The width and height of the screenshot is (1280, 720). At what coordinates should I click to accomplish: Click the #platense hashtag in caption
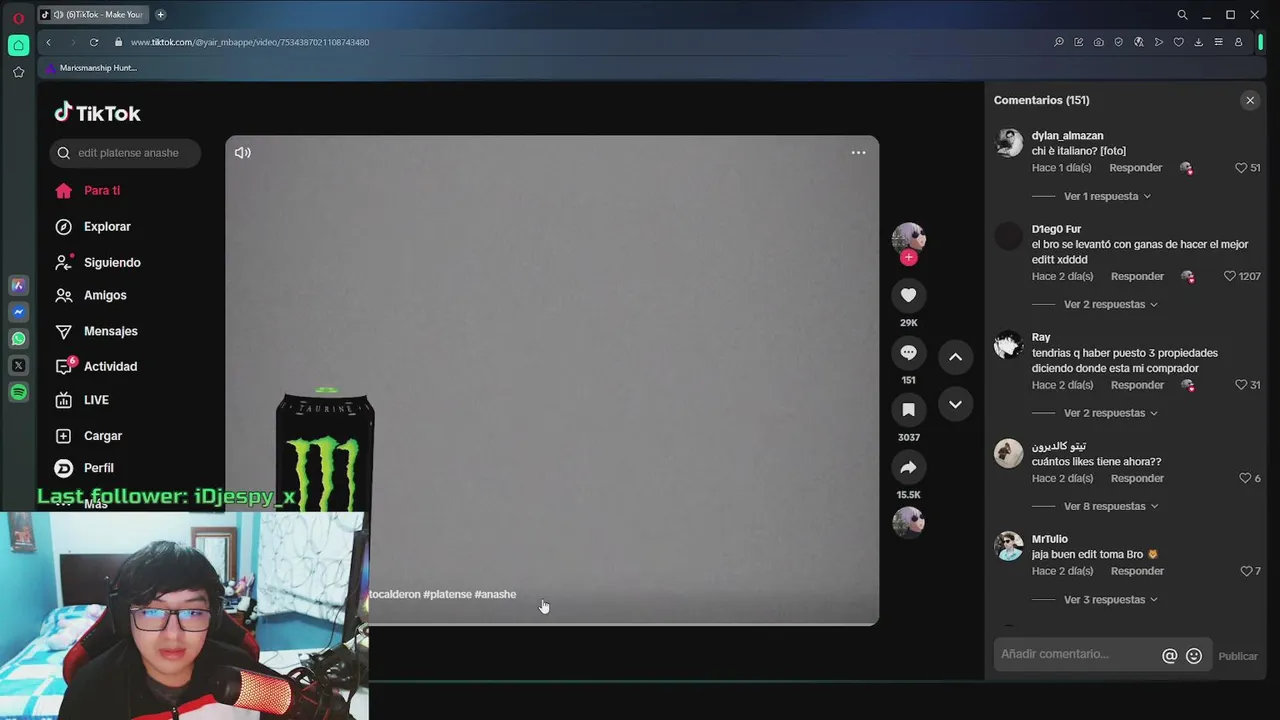(x=447, y=594)
